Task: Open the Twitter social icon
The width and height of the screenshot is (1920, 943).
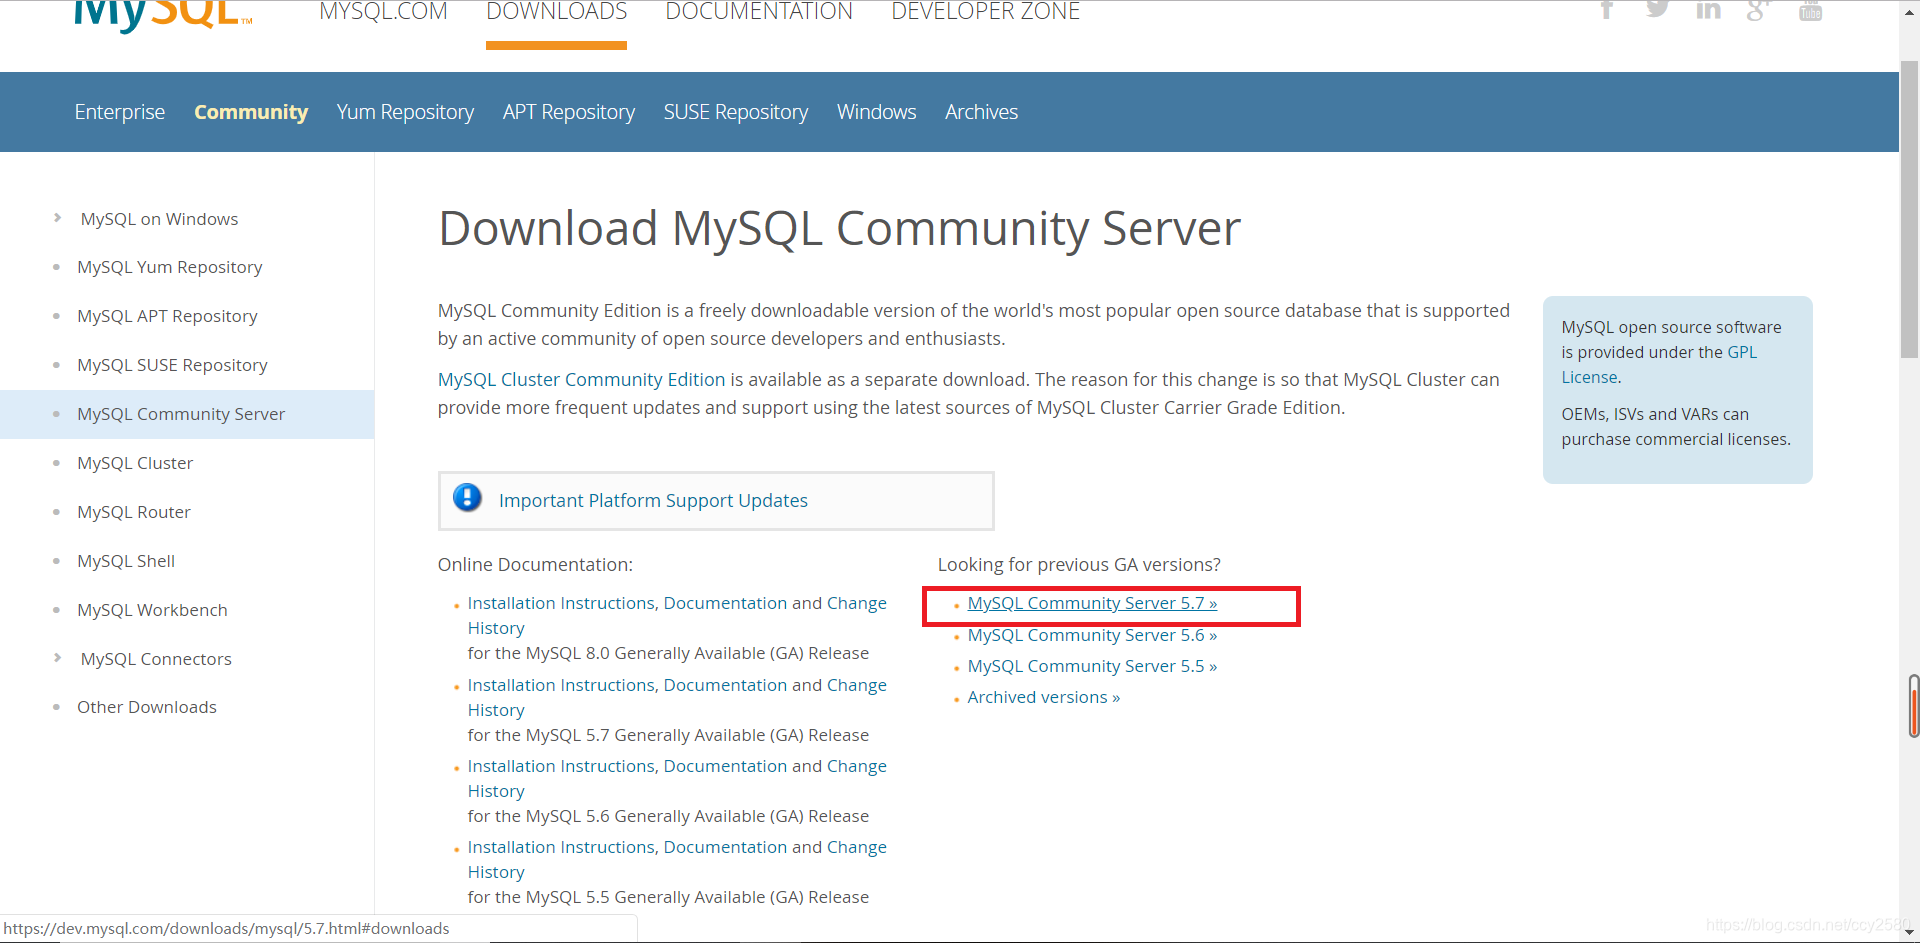Action: coord(1658,10)
